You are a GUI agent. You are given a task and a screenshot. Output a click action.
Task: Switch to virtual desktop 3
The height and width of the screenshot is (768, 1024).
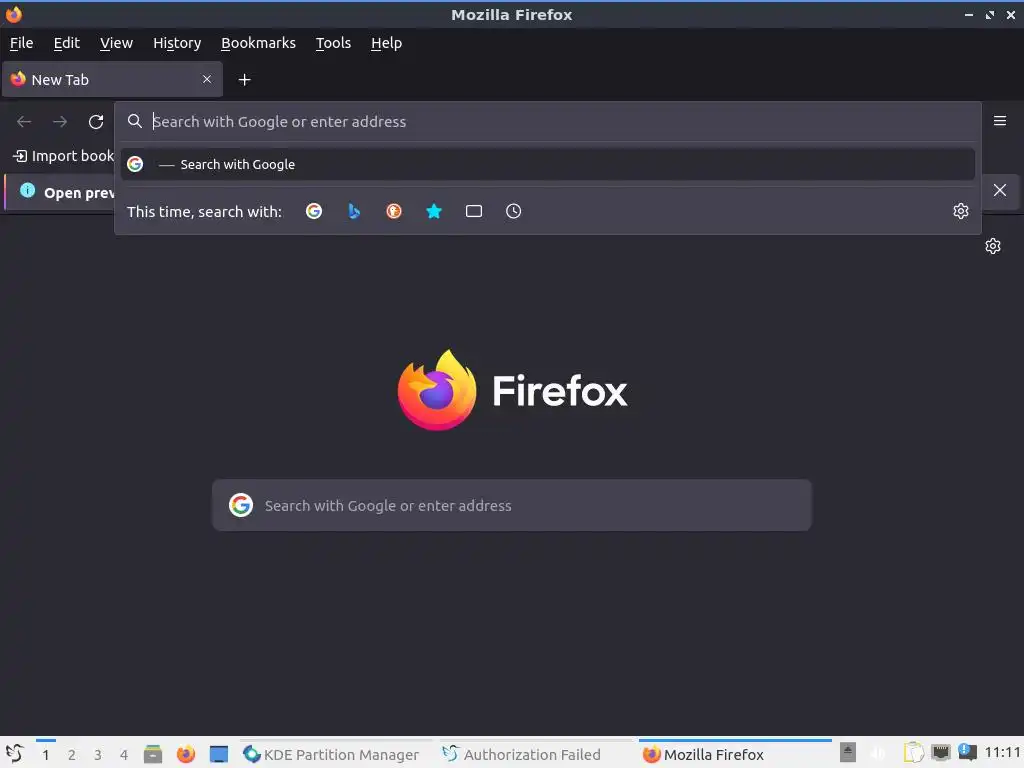(98, 755)
